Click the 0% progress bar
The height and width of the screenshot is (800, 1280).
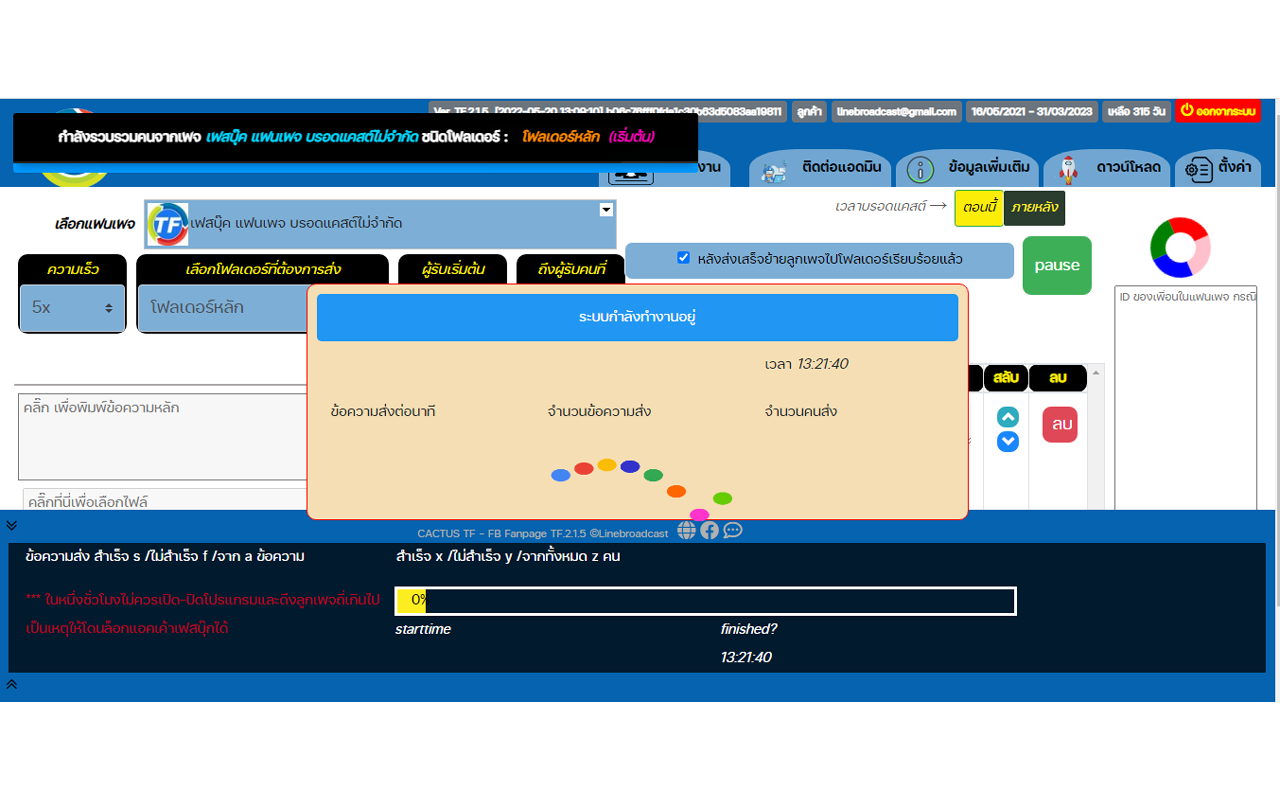point(705,601)
